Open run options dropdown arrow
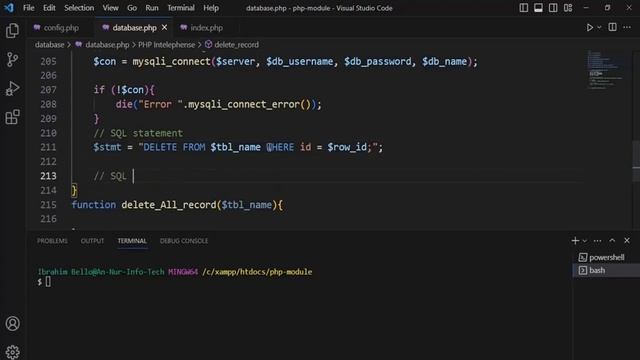Screen dimensions: 640x360 (x=599, y=27)
